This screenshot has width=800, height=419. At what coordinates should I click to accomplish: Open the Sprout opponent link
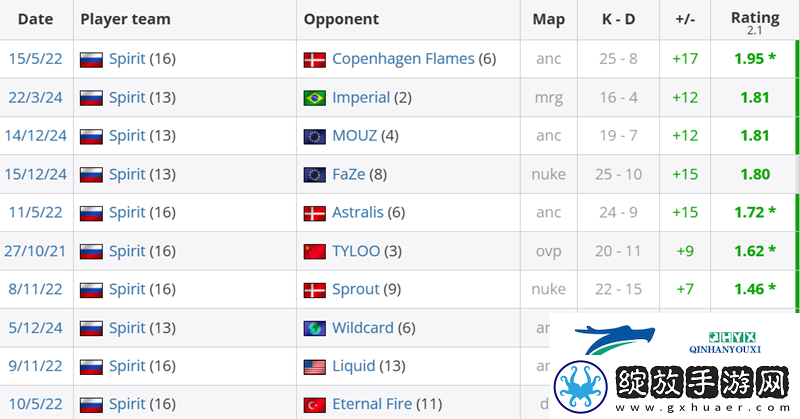coord(356,289)
